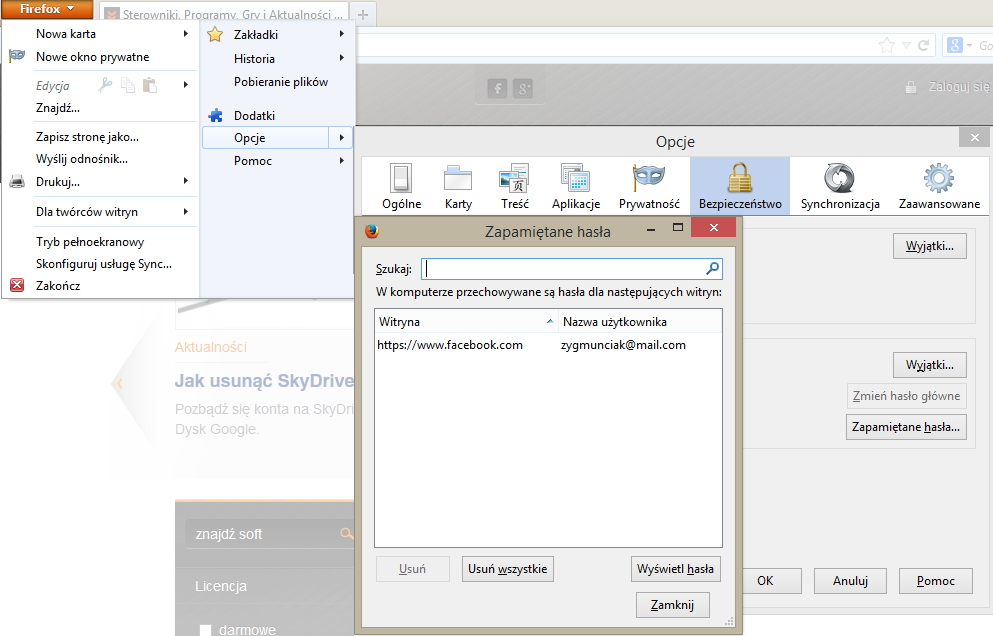Viewport: 993px width, 636px height.
Task: Click the Firefox logo in Zapamiętane hasła title
Action: coord(372,231)
